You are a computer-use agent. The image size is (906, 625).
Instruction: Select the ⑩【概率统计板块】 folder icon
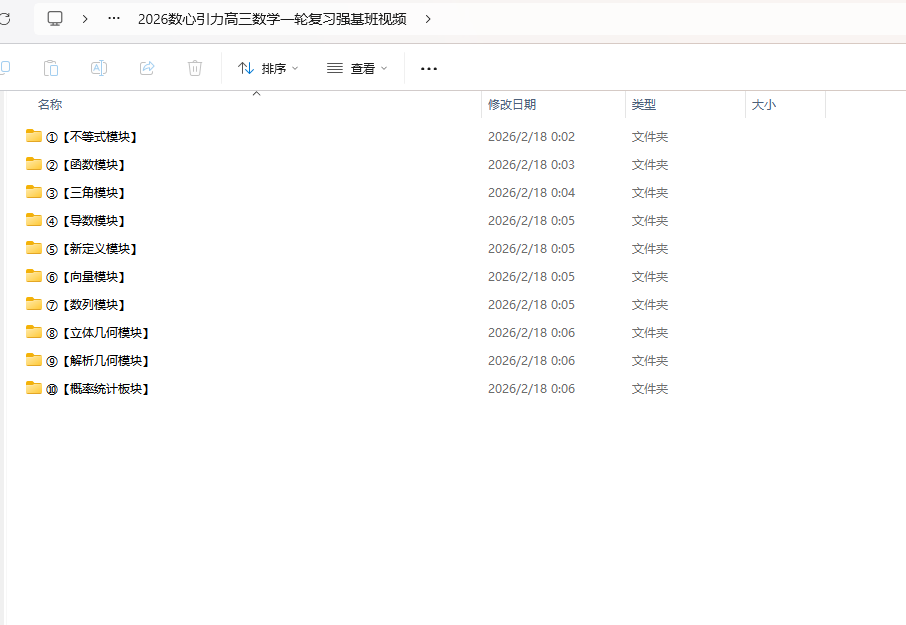tap(34, 388)
